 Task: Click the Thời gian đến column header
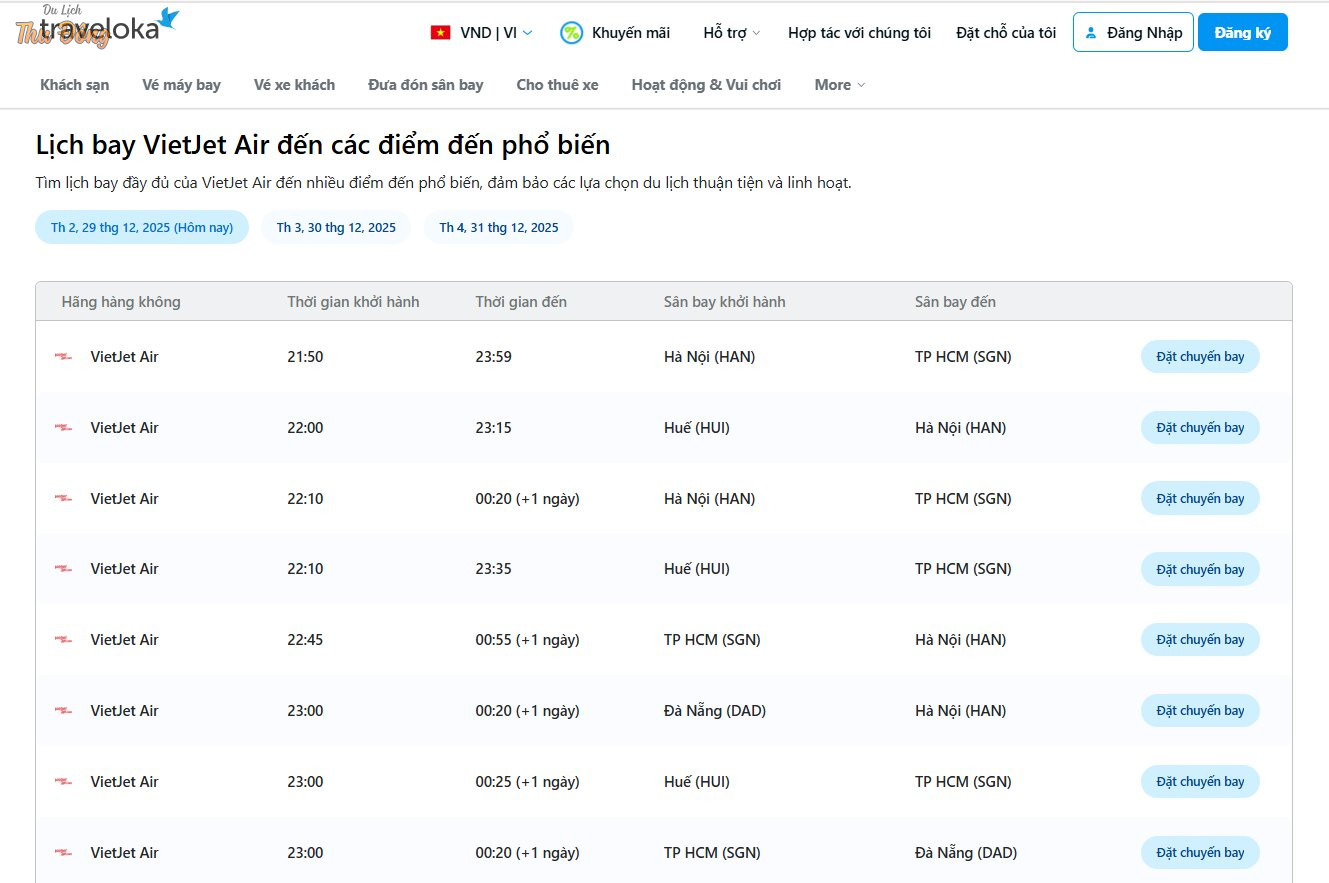tap(521, 302)
